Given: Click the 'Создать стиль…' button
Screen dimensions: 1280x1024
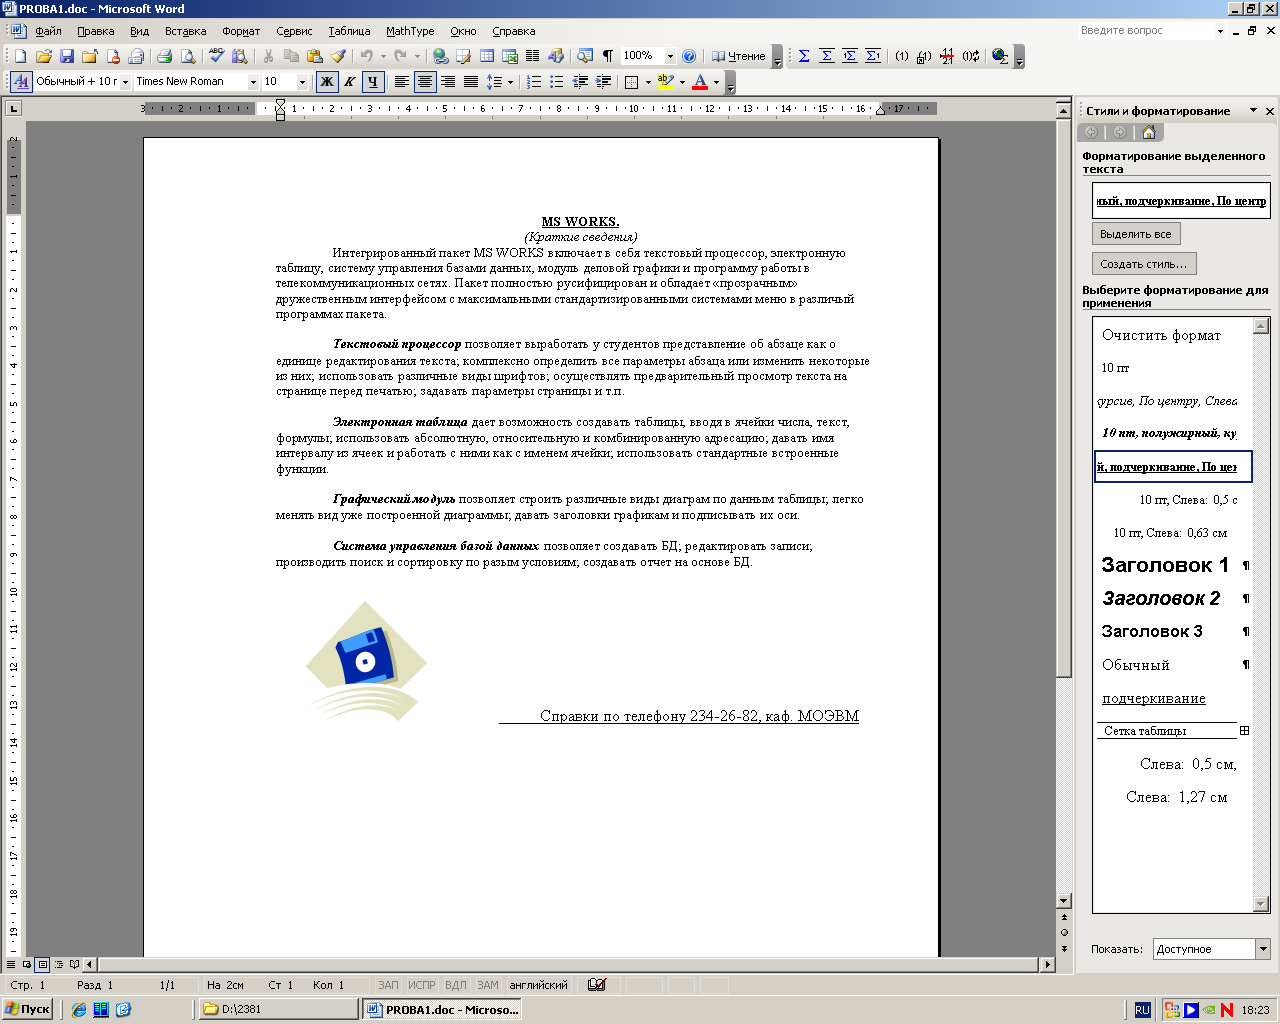Looking at the screenshot, I should (1143, 264).
